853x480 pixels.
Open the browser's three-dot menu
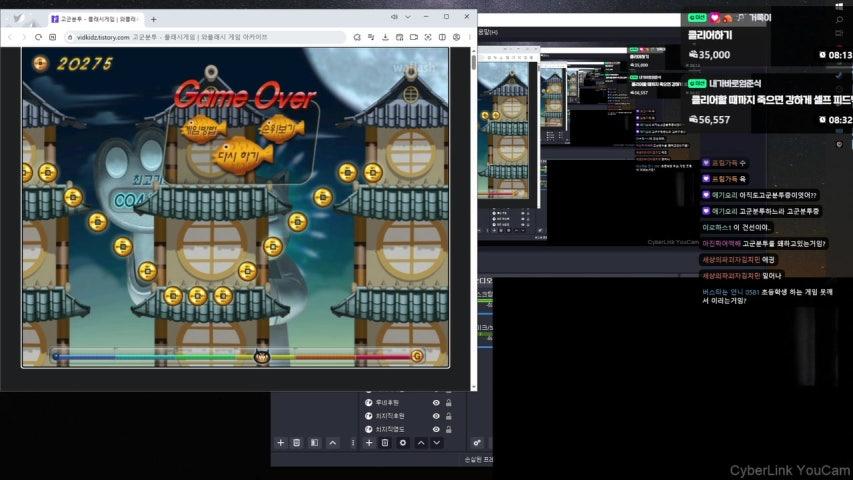click(x=469, y=37)
